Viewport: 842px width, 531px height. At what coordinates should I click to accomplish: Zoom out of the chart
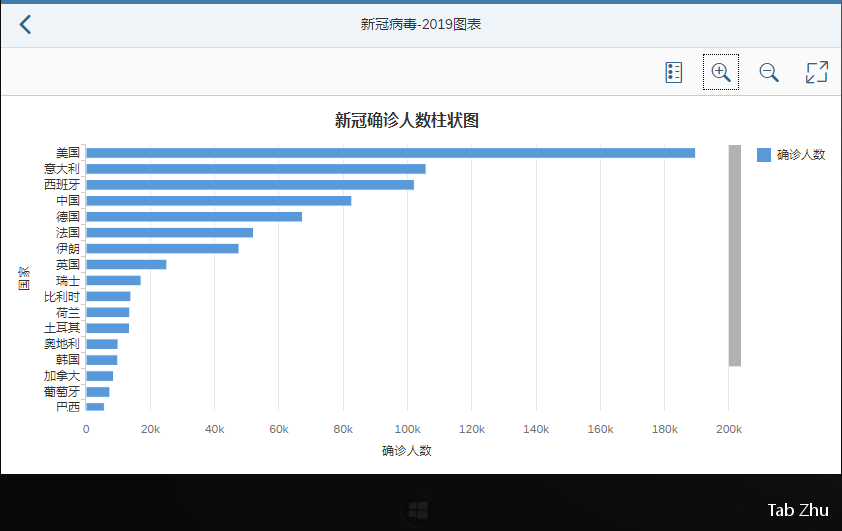pyautogui.click(x=768, y=72)
